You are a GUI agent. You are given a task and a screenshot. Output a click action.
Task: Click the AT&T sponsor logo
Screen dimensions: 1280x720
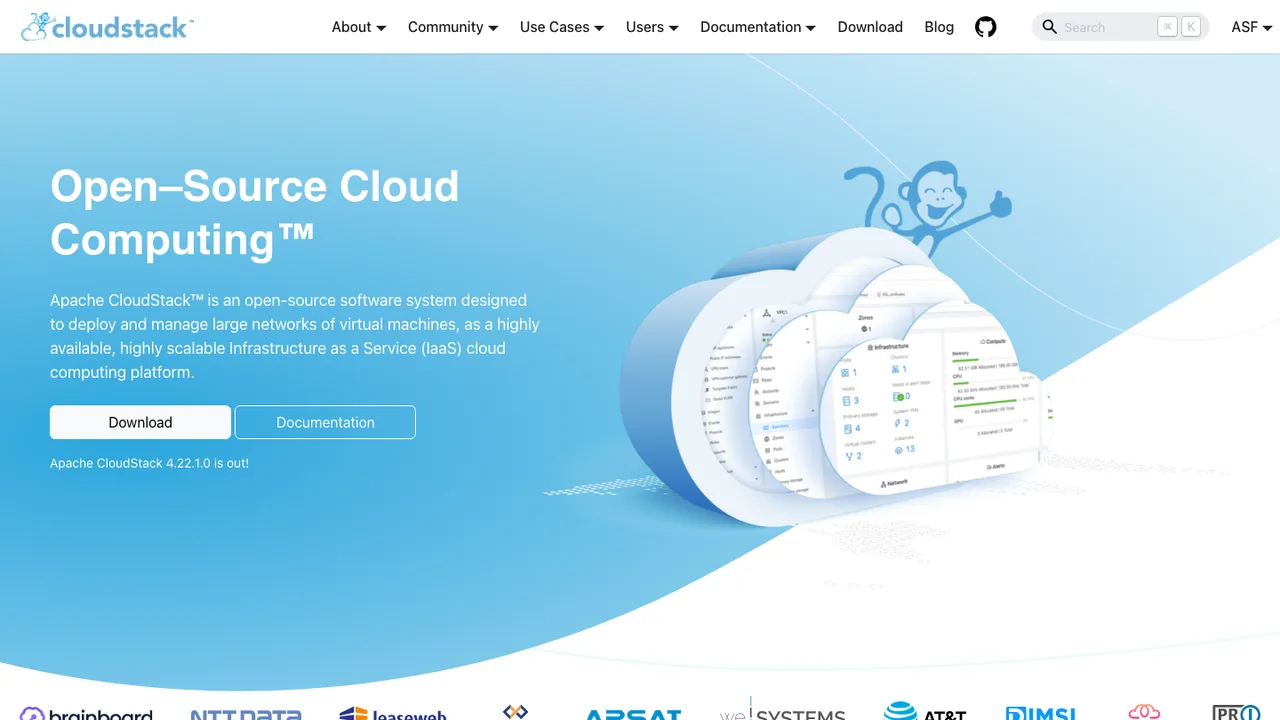[x=925, y=711]
